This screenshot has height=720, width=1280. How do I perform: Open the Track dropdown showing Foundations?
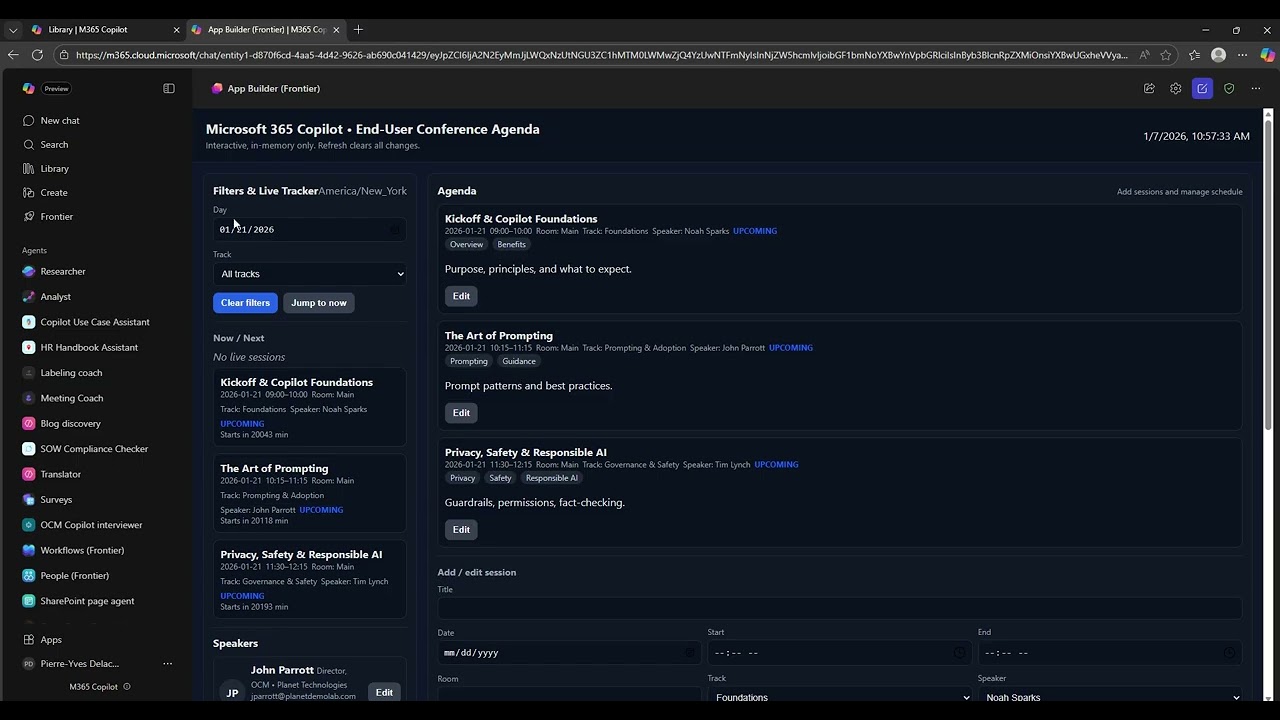point(840,697)
